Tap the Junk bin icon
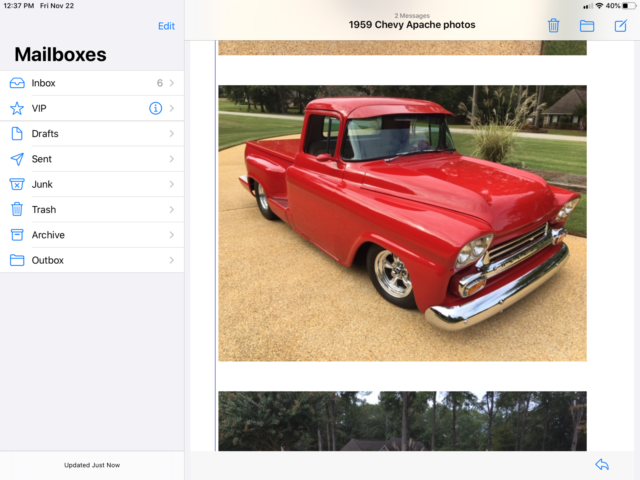The width and height of the screenshot is (640, 480). tap(17, 184)
